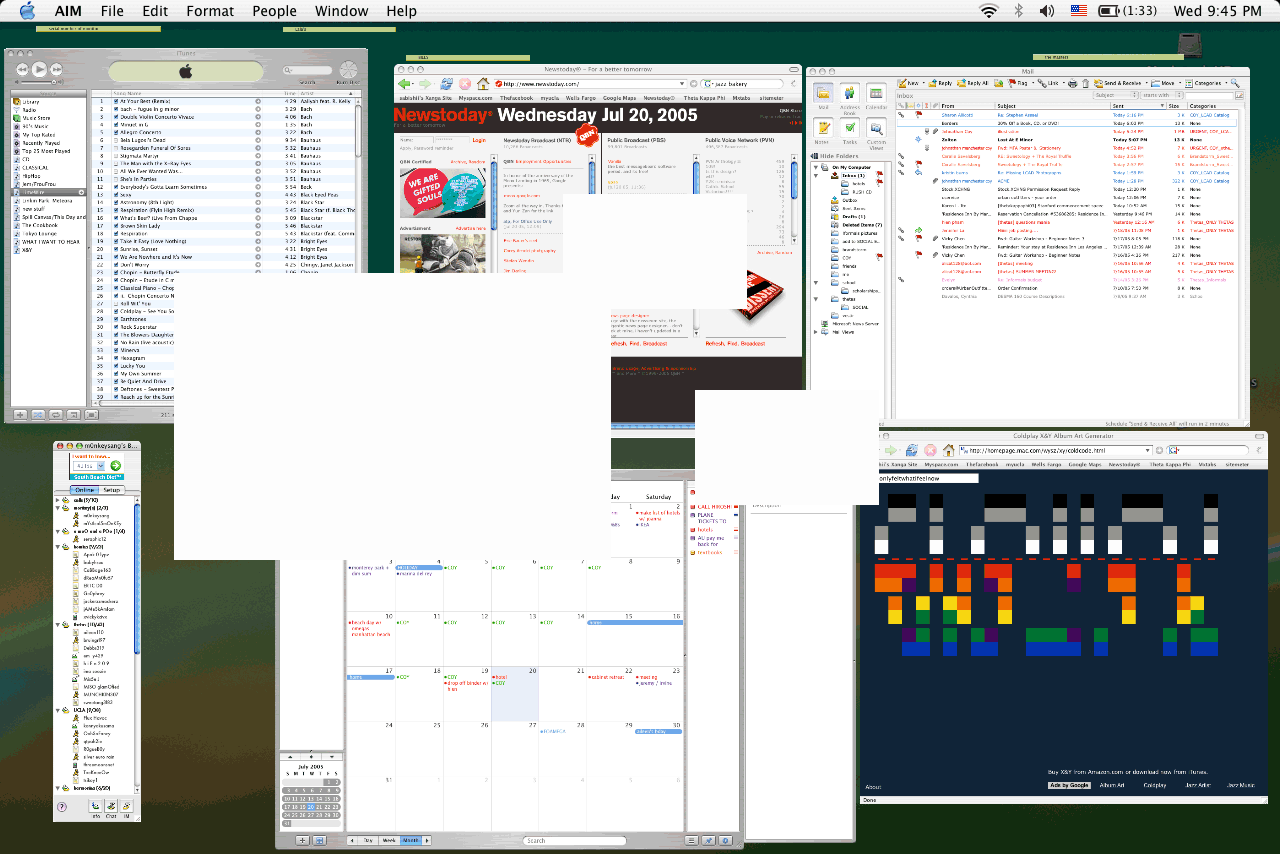This screenshot has height=854, width=1280.
Task: Uncheck the song Minerva
Action: 116,350
